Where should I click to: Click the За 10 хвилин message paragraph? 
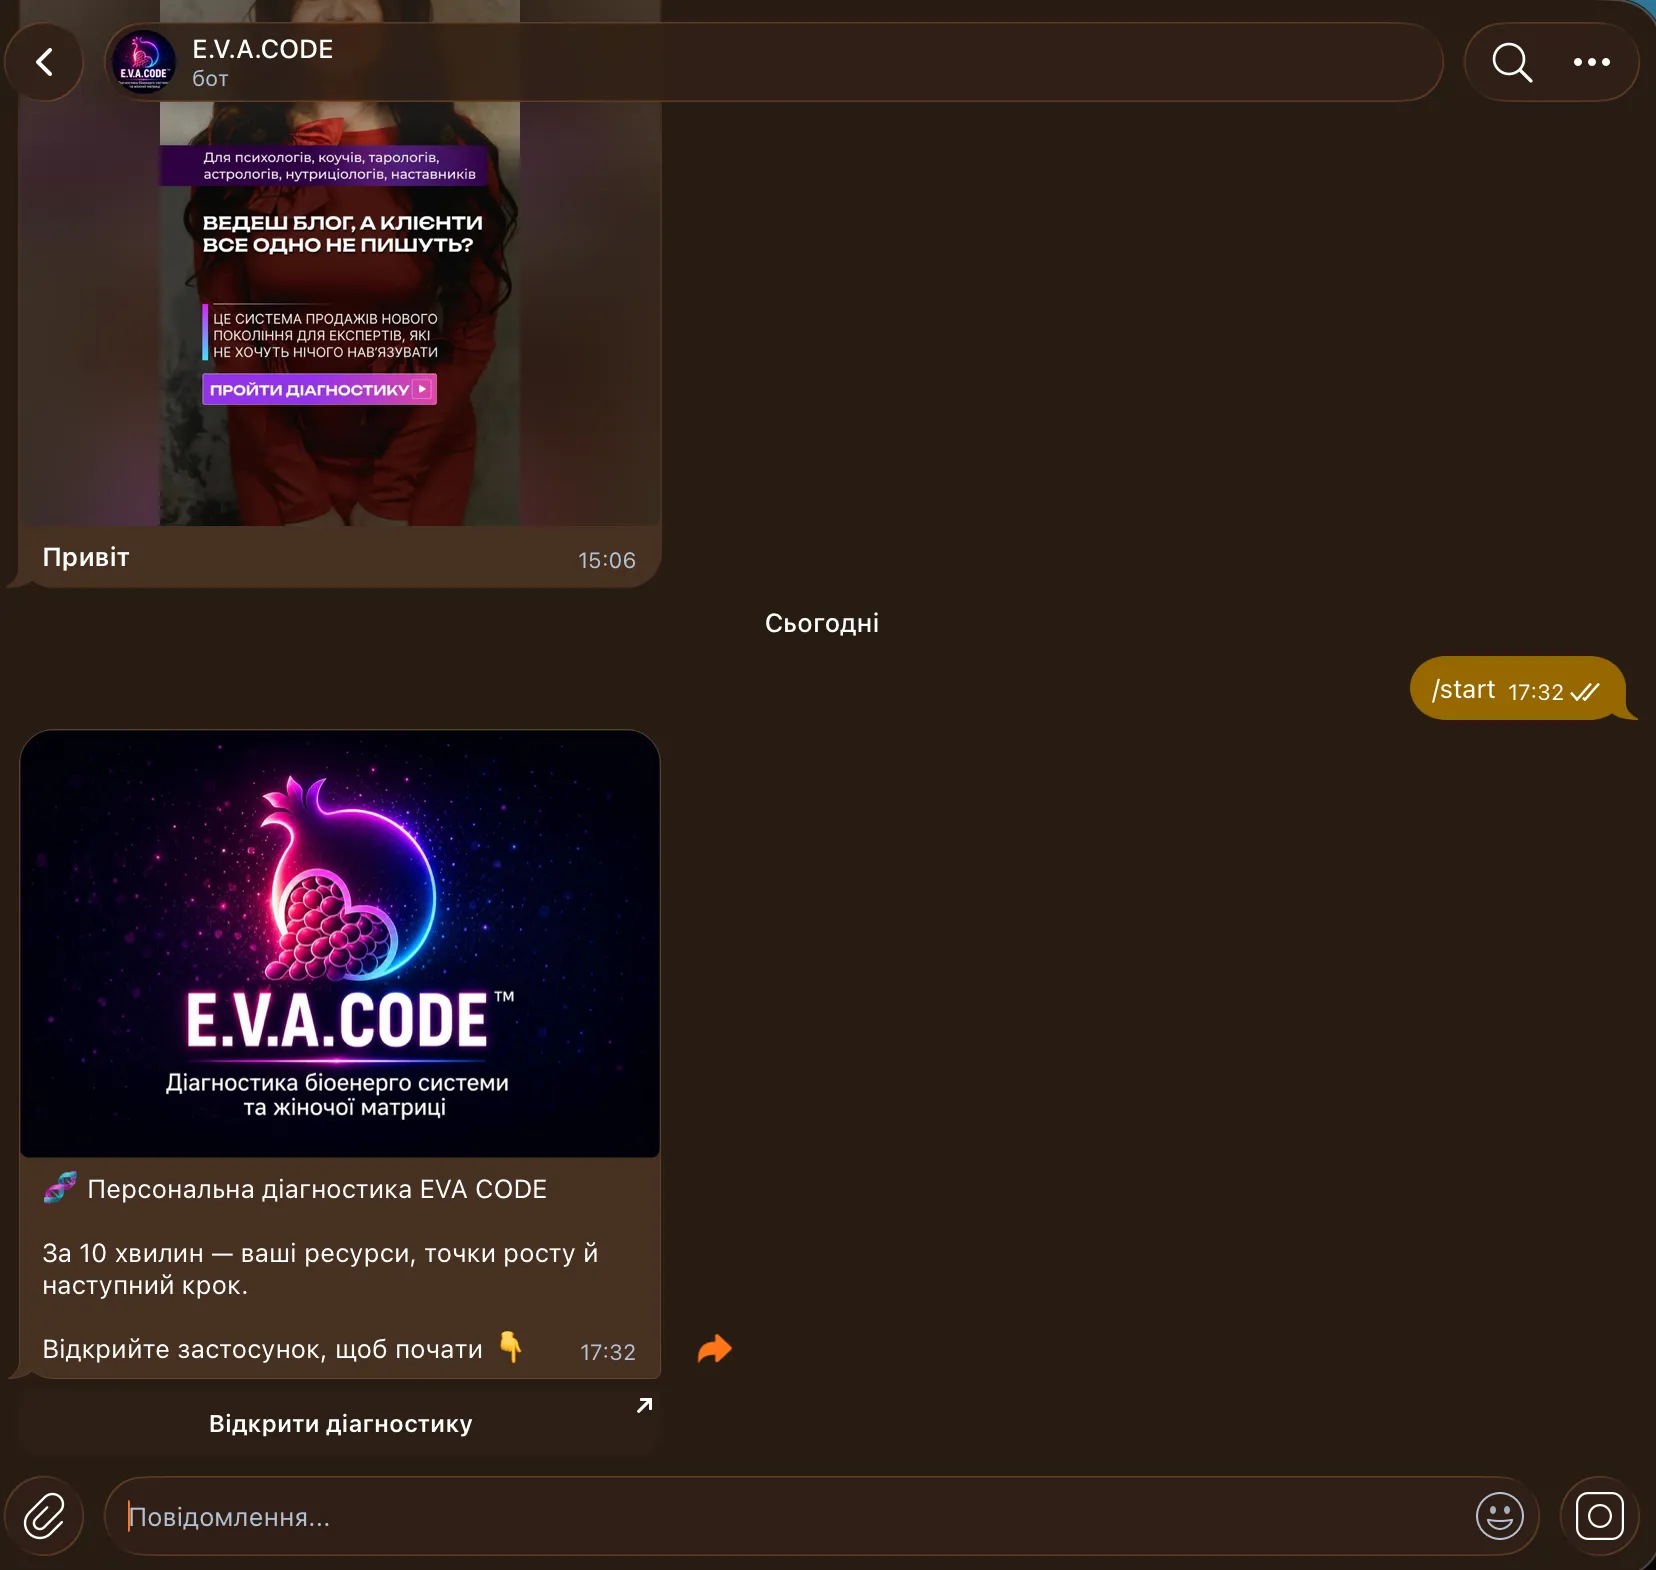coord(320,1269)
